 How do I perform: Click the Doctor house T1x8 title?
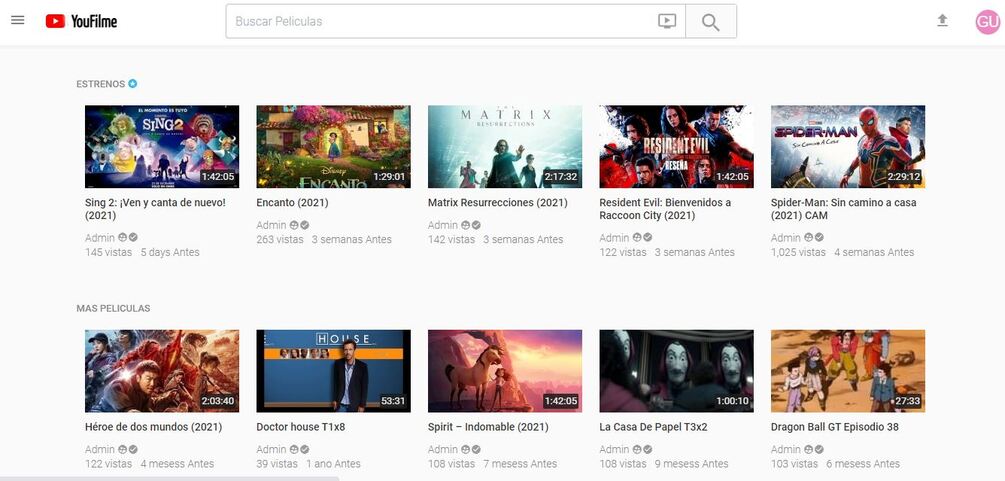(301, 427)
